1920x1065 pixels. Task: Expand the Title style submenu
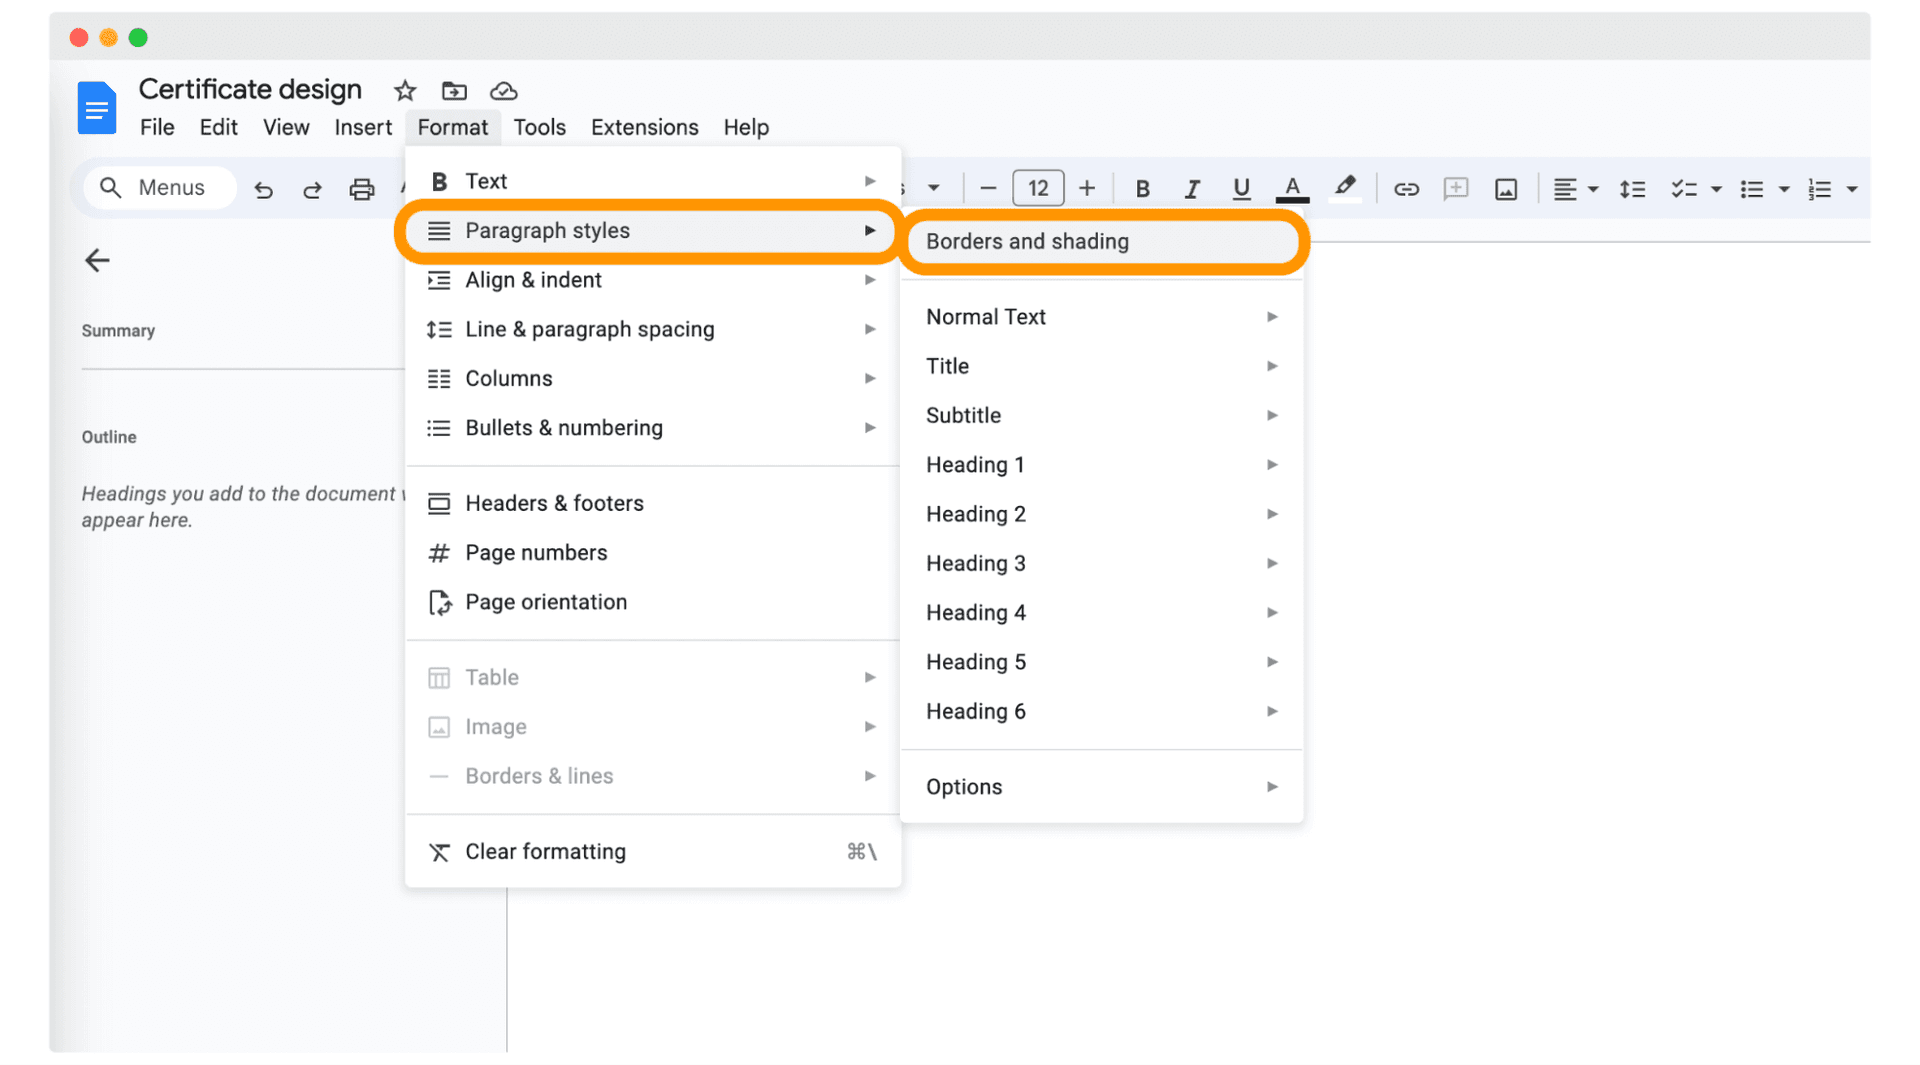[1102, 366]
